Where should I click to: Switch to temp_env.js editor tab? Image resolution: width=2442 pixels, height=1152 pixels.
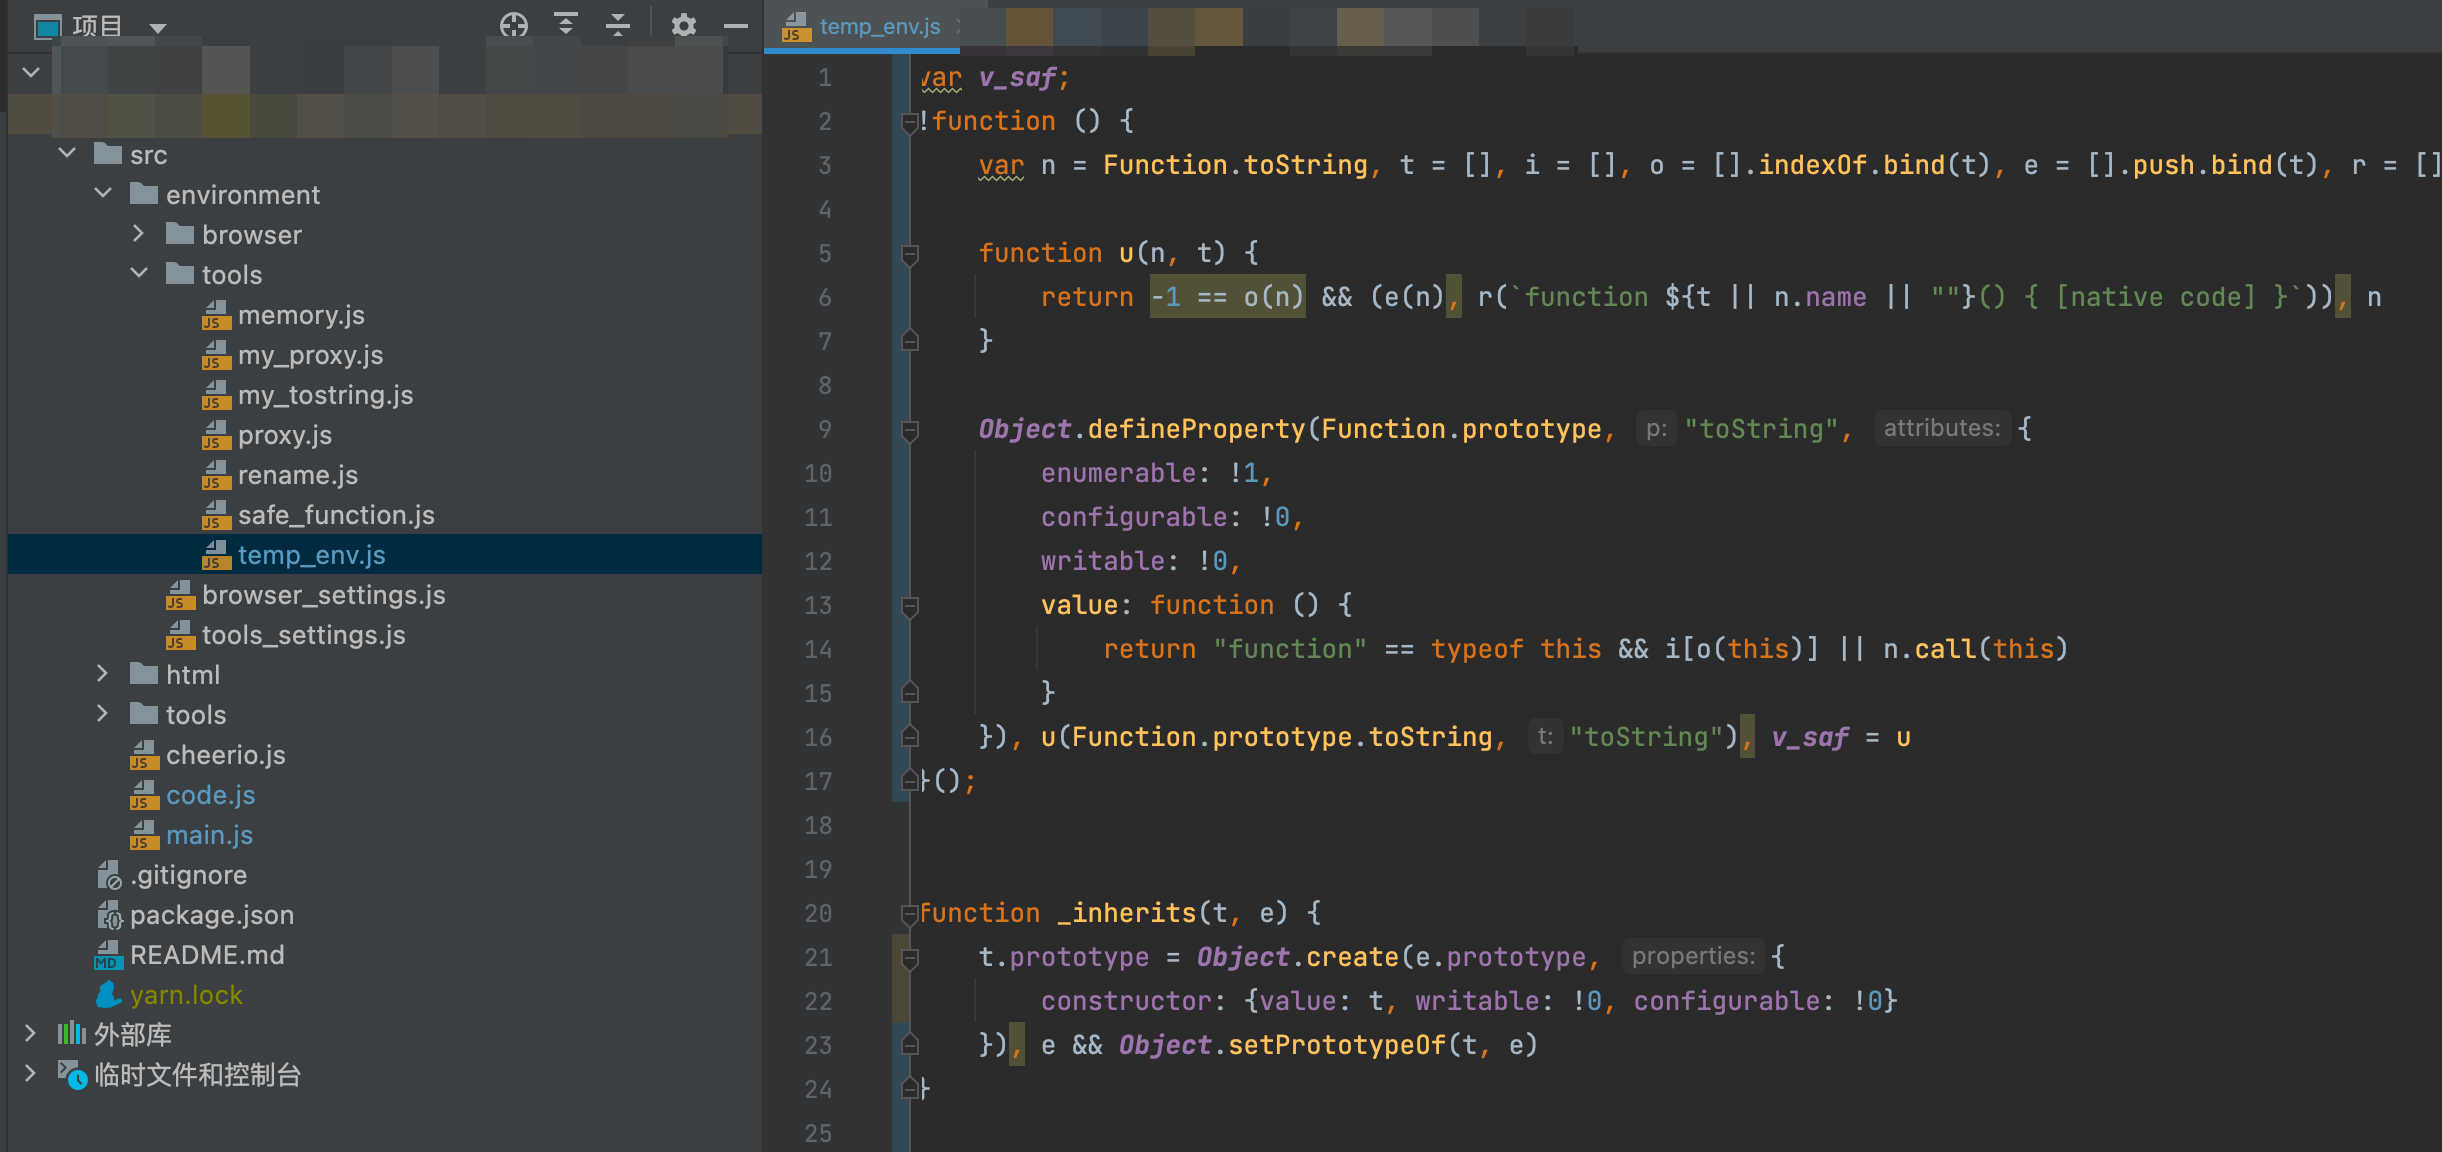(864, 27)
